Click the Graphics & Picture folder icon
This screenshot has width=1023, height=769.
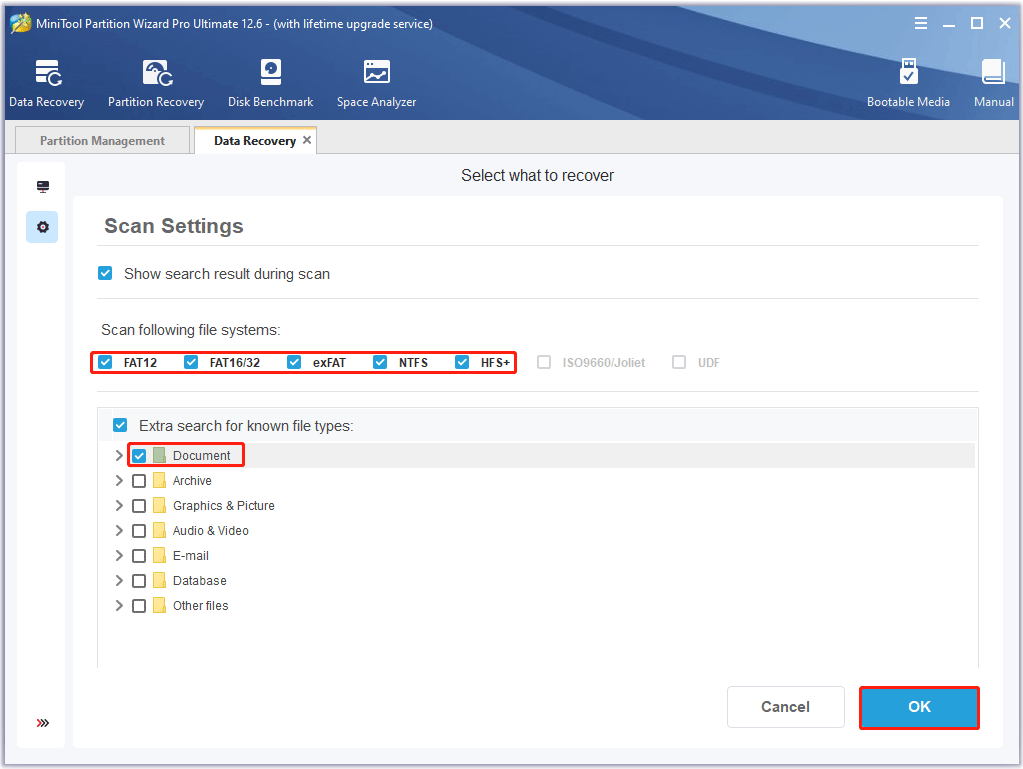(x=159, y=505)
